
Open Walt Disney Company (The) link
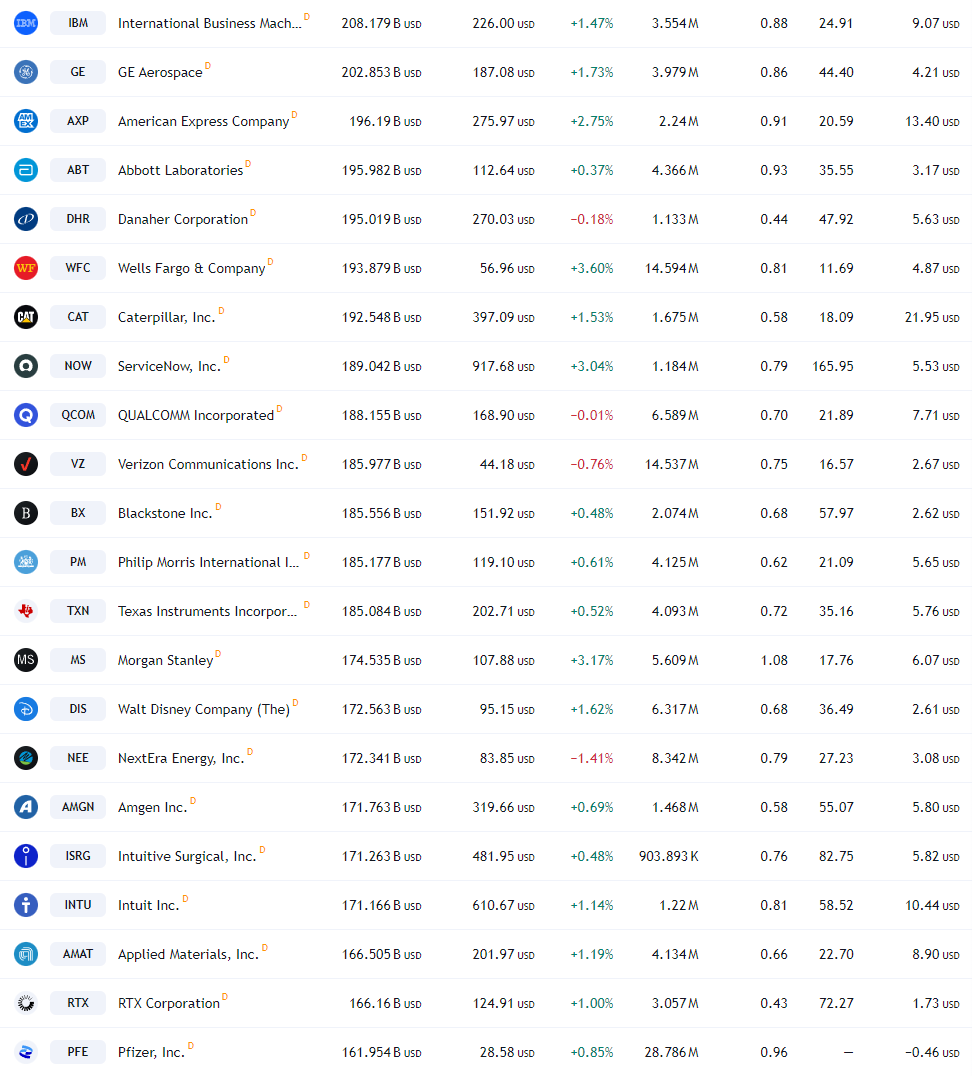click(x=204, y=709)
